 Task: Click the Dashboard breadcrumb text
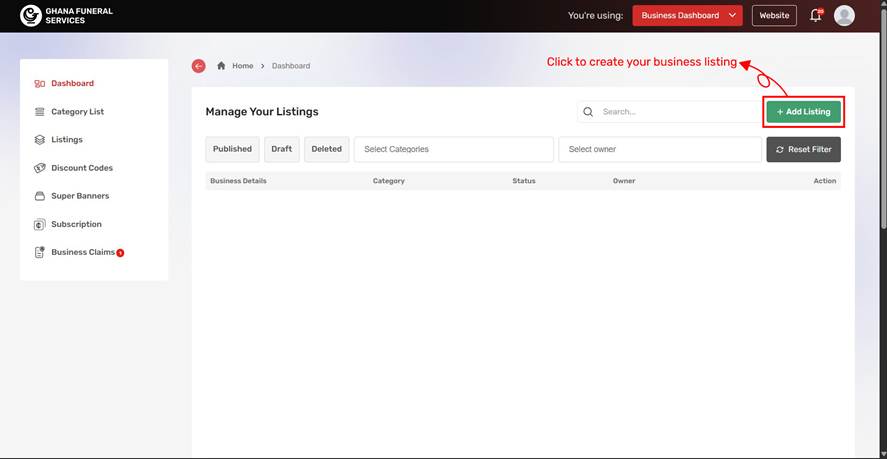pos(291,66)
